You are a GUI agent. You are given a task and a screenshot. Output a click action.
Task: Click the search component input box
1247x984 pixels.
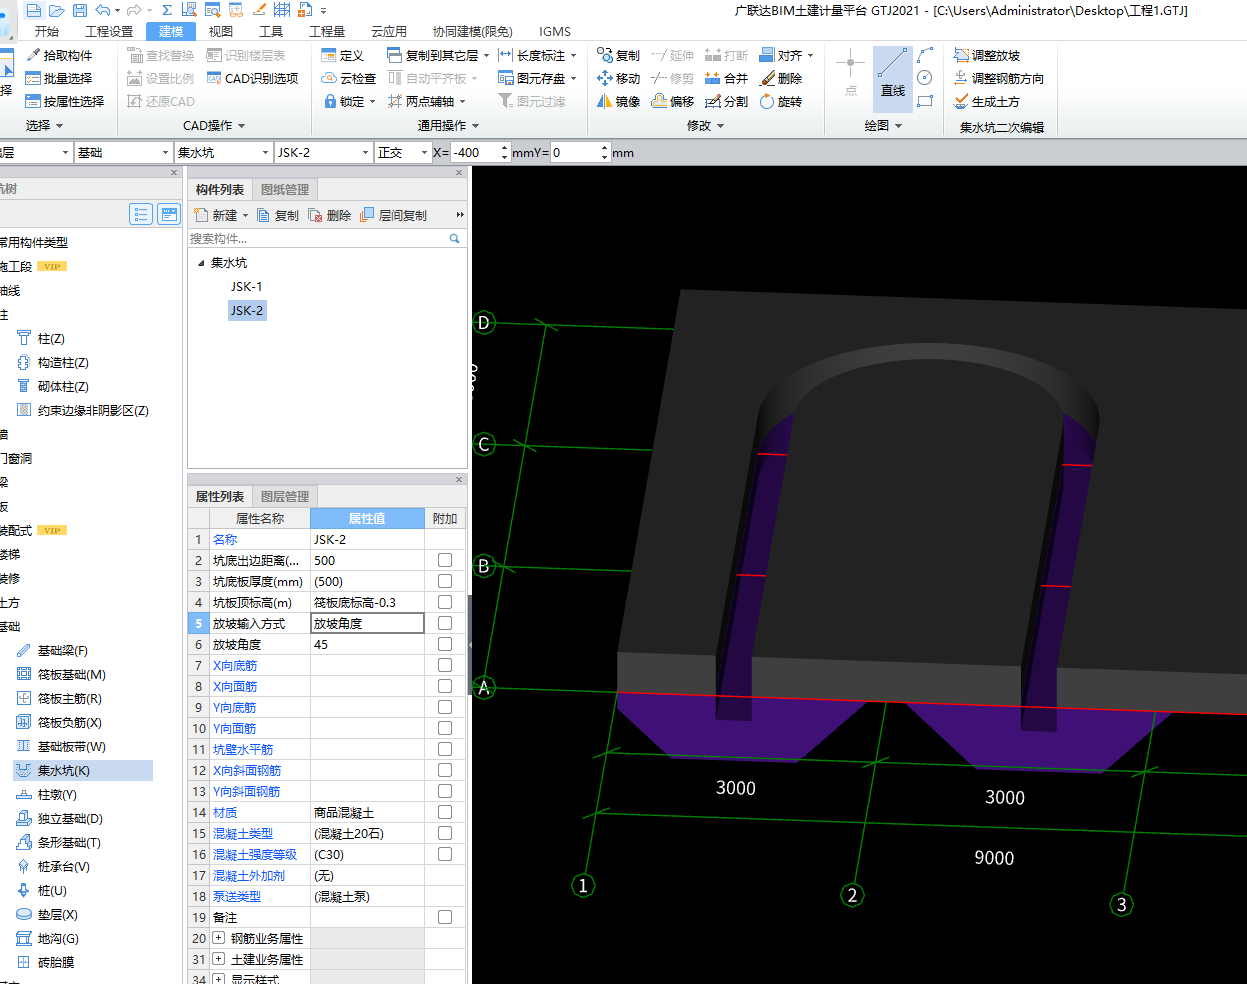[x=317, y=238]
